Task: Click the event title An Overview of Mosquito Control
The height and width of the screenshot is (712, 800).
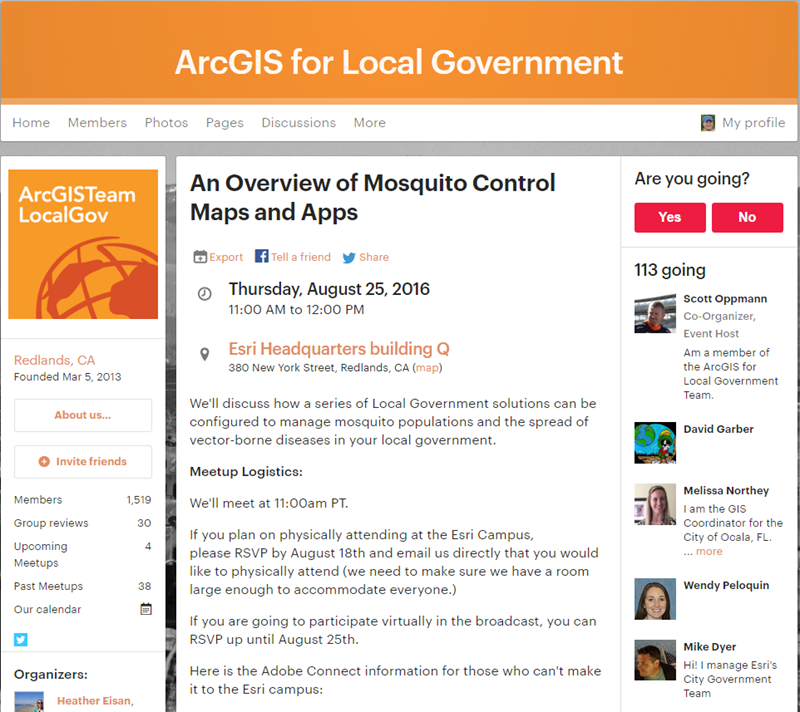Action: (x=372, y=197)
